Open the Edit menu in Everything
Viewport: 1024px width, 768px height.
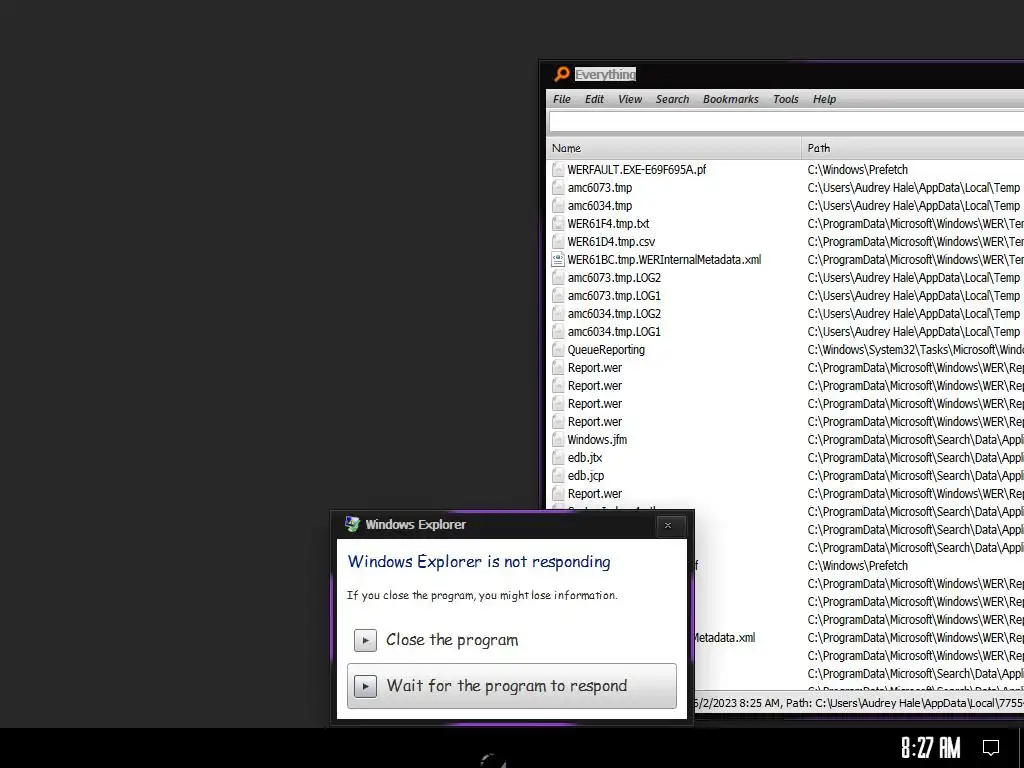594,99
